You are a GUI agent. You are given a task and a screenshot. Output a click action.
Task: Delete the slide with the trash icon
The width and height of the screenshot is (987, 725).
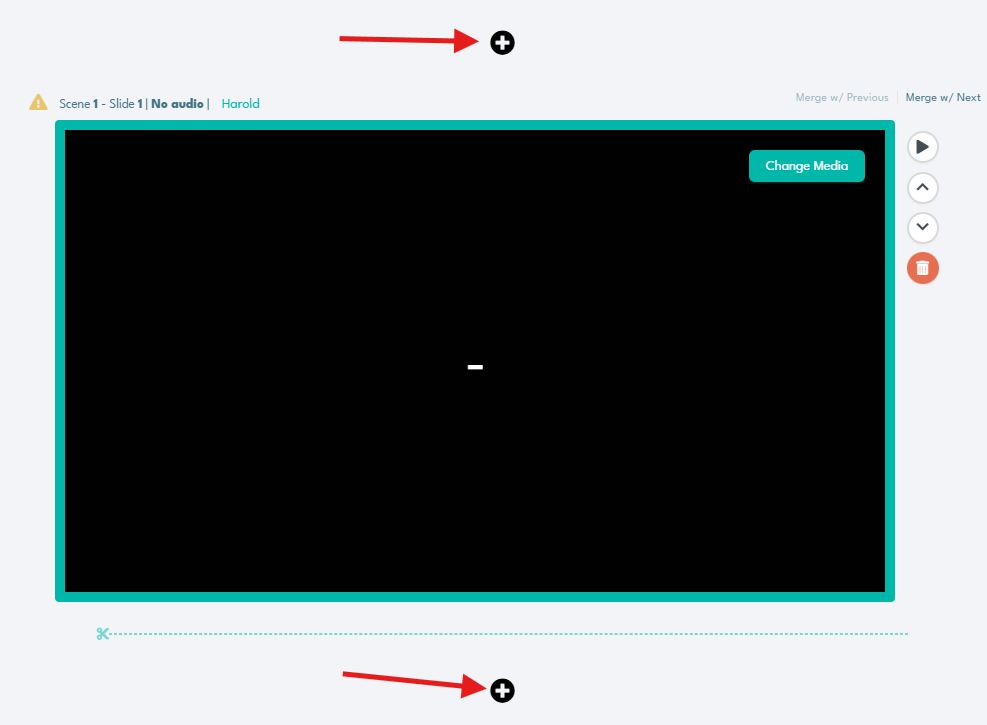click(922, 268)
